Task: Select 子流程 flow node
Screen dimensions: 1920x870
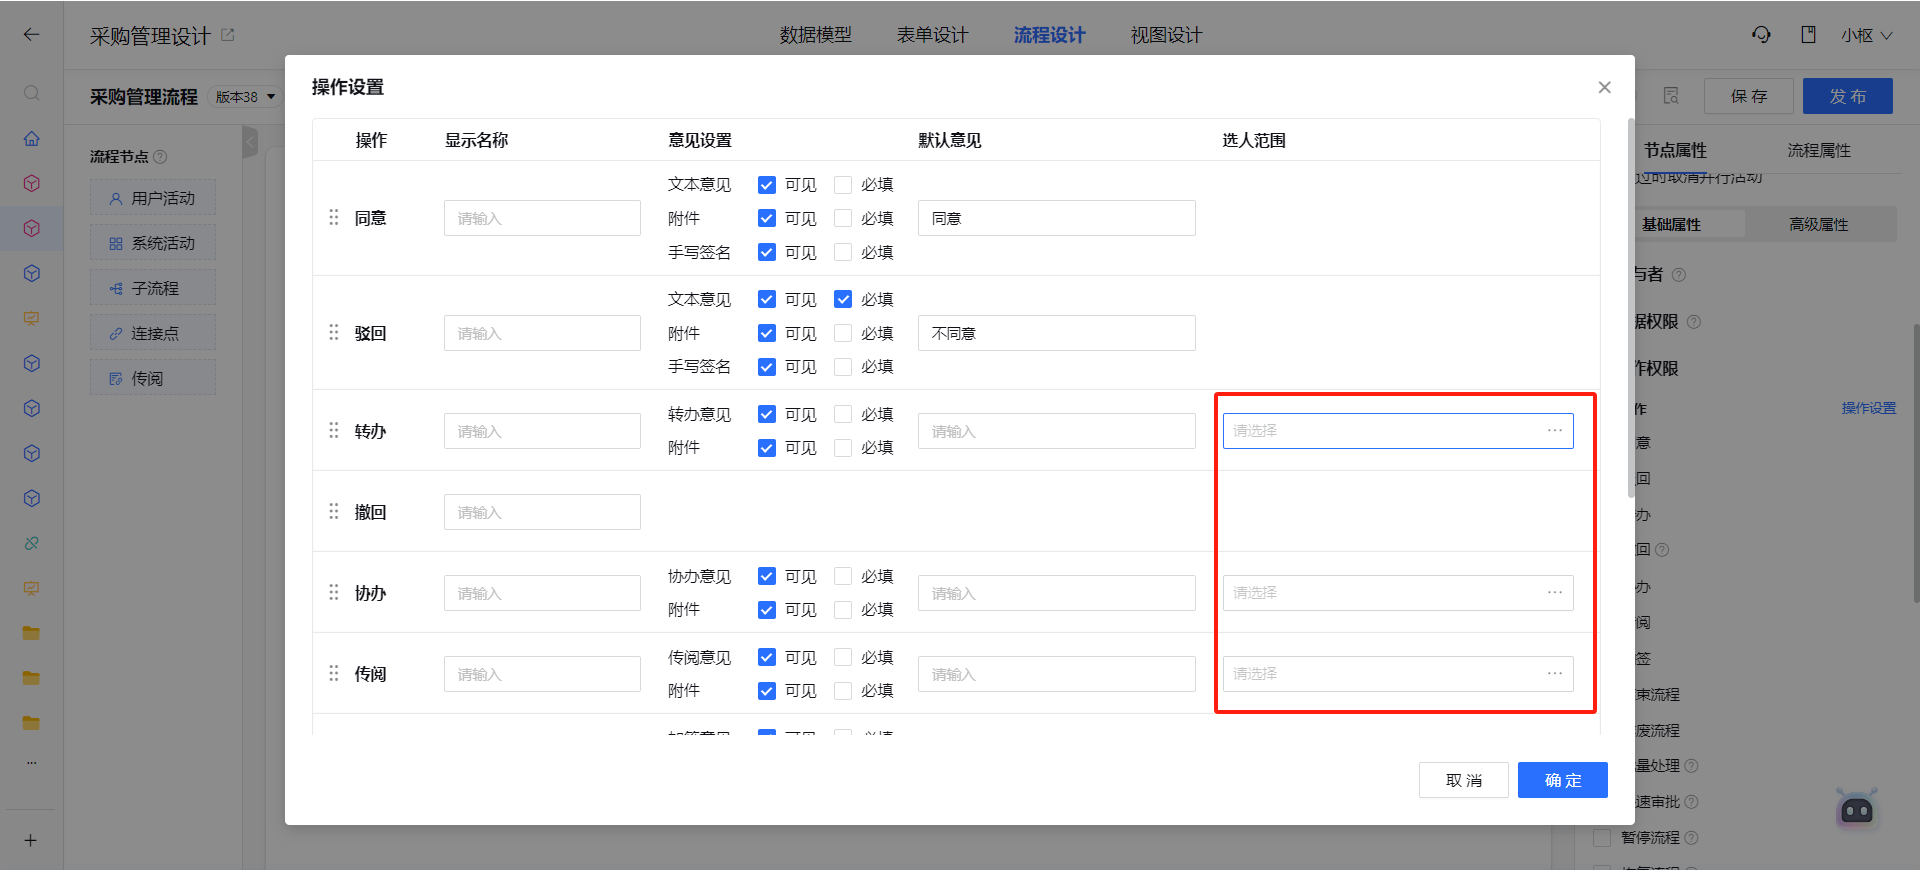Action: [x=153, y=288]
